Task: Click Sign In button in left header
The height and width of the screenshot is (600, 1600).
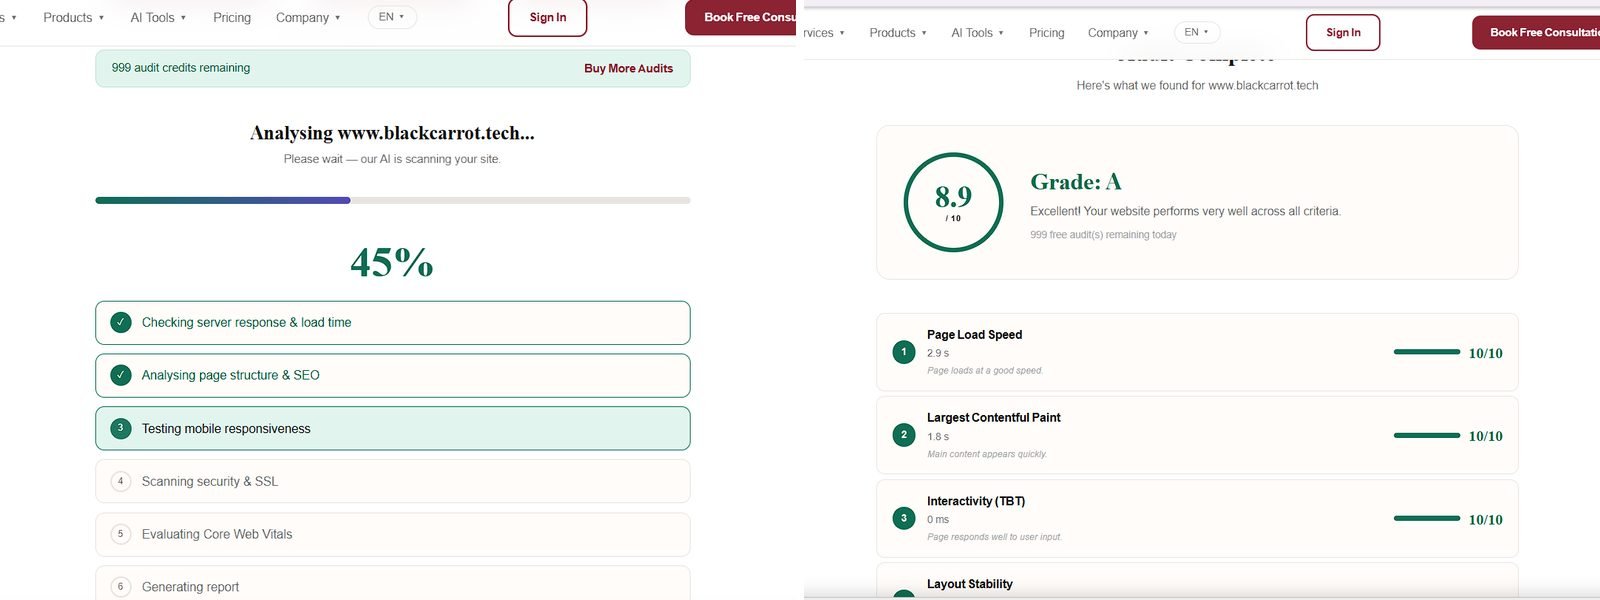Action: click(x=548, y=17)
